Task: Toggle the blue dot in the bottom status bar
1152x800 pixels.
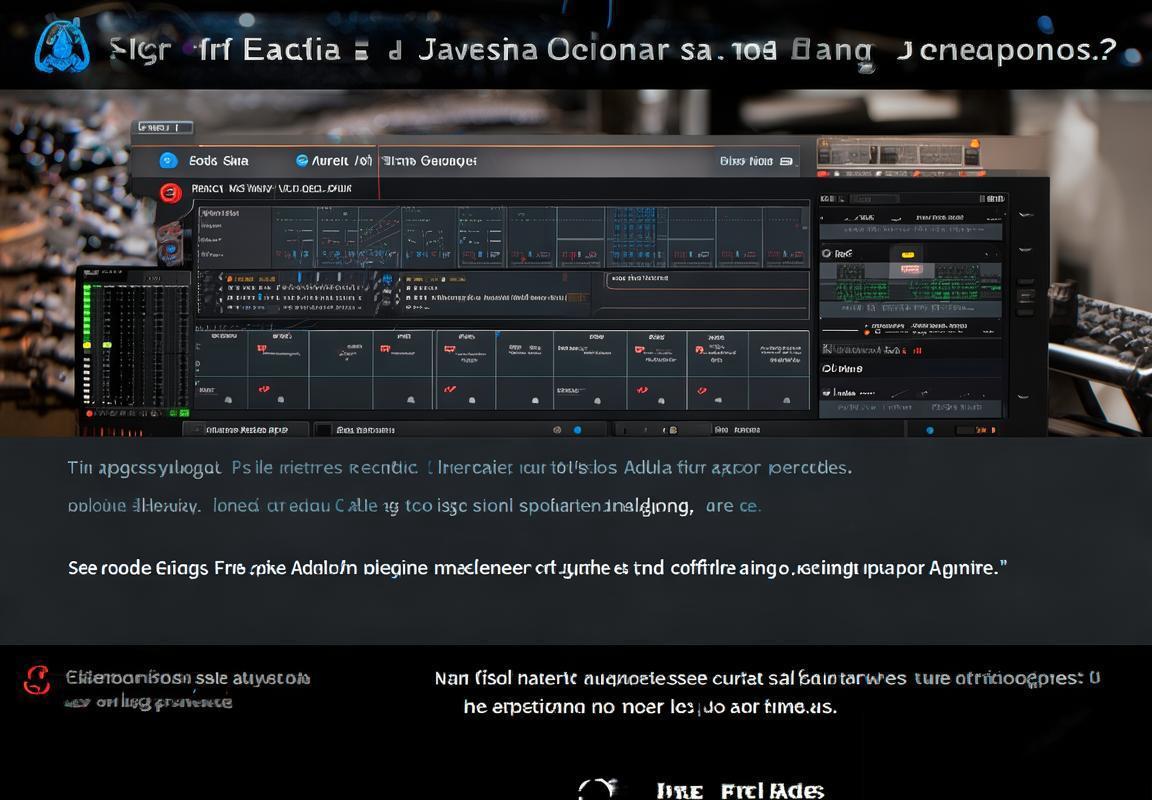Action: pos(577,430)
